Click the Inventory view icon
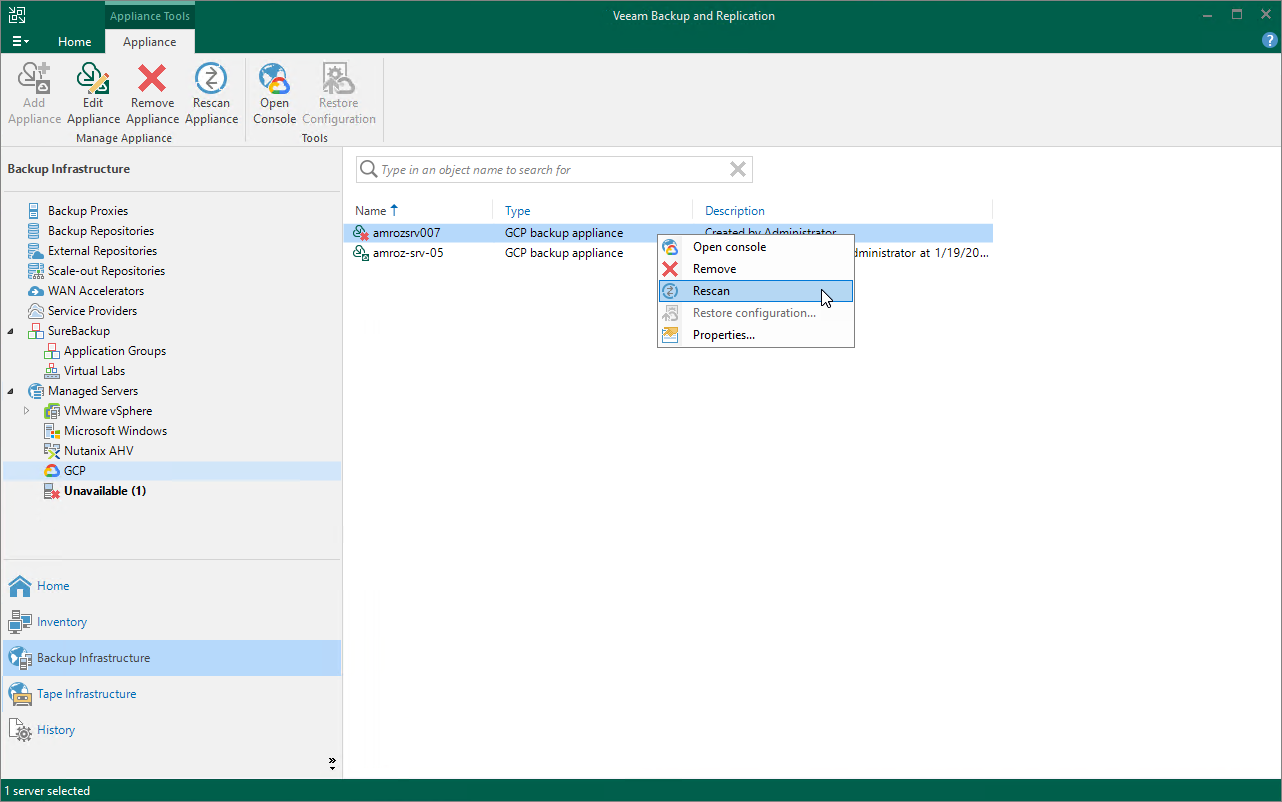 [x=20, y=622]
